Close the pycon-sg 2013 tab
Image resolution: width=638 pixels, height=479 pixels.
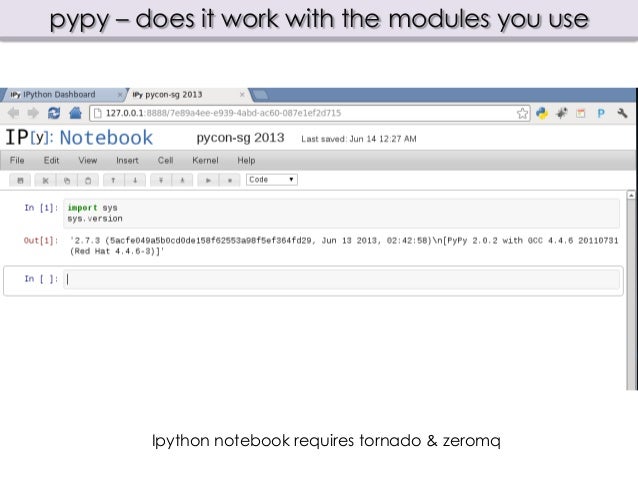coord(242,94)
